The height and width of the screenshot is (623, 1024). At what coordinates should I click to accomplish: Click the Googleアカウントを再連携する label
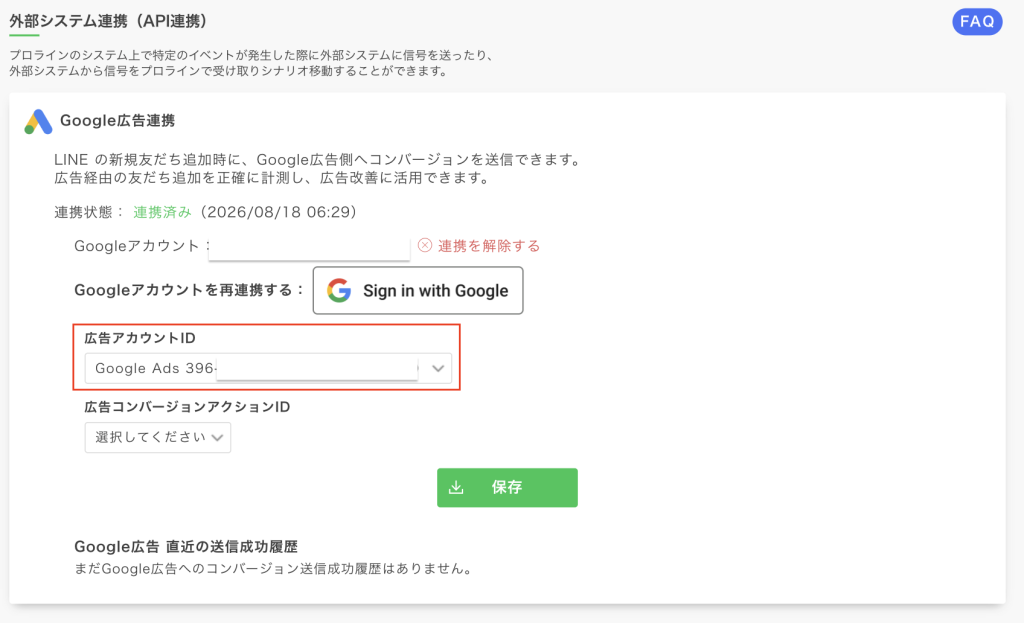pyautogui.click(x=189, y=290)
